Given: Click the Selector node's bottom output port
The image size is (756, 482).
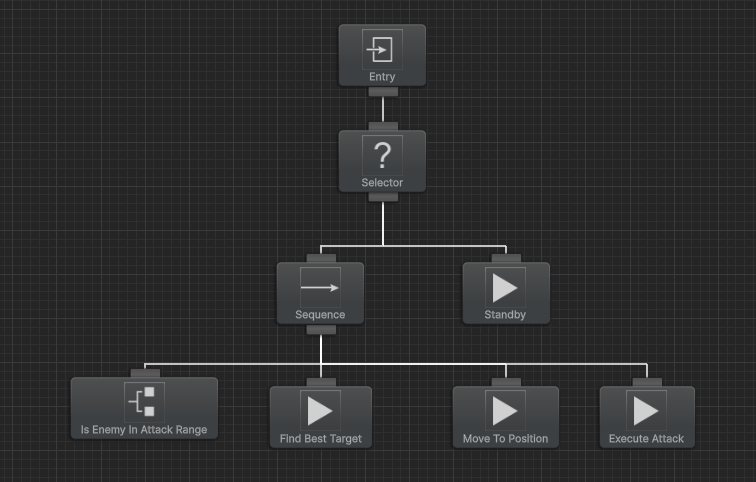Looking at the screenshot, I should click(x=382, y=197).
